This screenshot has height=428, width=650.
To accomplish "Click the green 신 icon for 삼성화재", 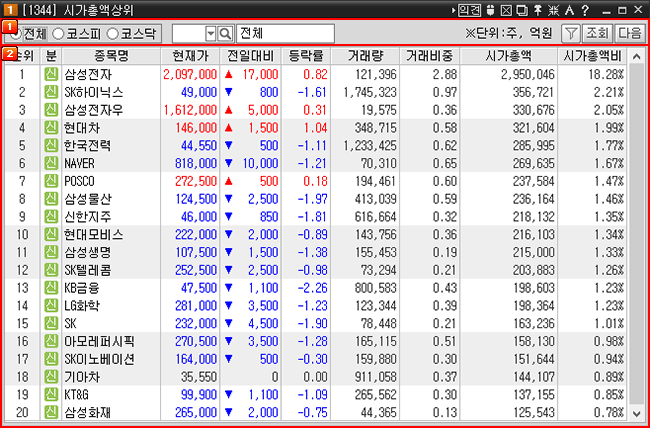I will click(x=51, y=412).
